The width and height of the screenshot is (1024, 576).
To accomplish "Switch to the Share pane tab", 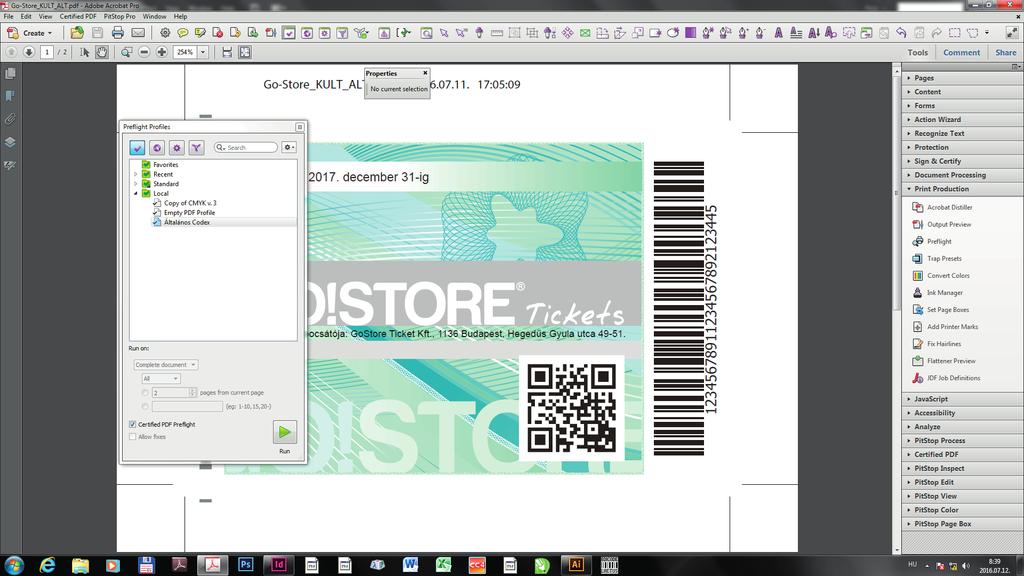I will click(x=1005, y=52).
